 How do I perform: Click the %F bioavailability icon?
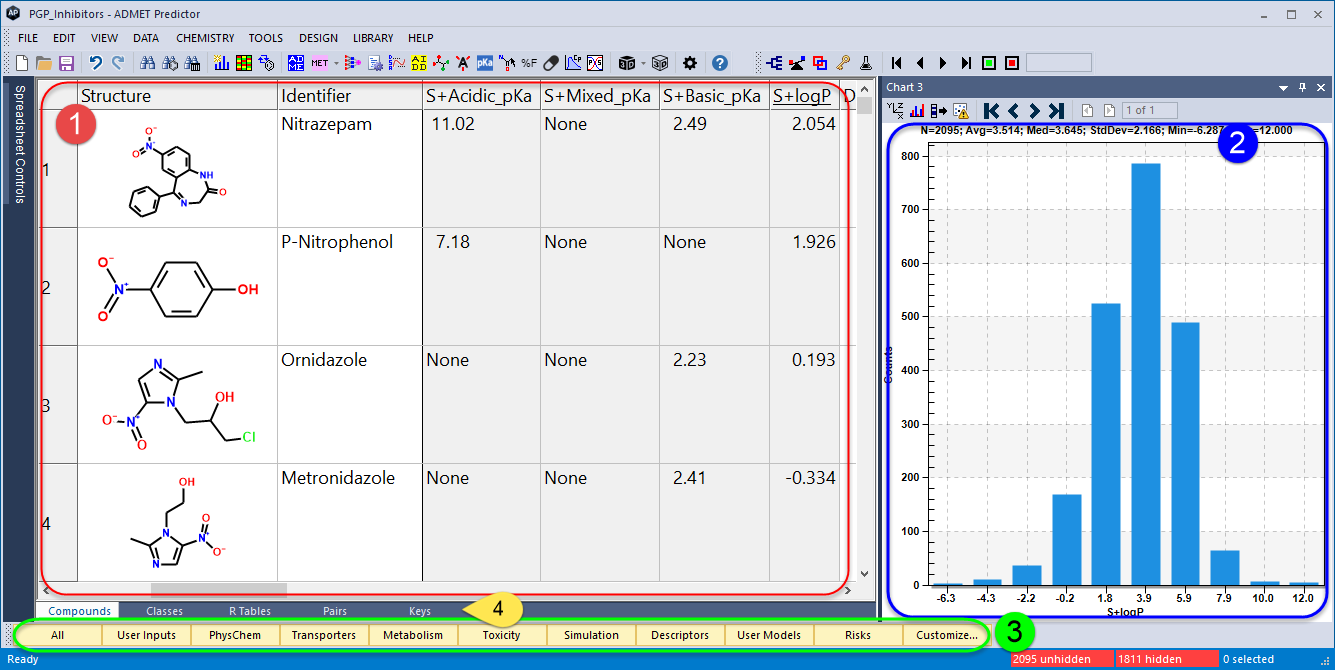529,62
